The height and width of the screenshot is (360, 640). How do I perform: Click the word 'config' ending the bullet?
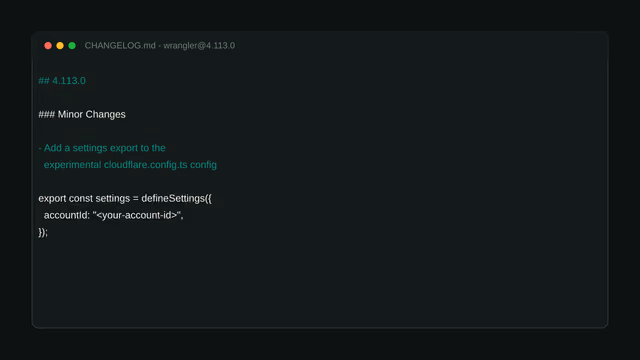point(203,165)
